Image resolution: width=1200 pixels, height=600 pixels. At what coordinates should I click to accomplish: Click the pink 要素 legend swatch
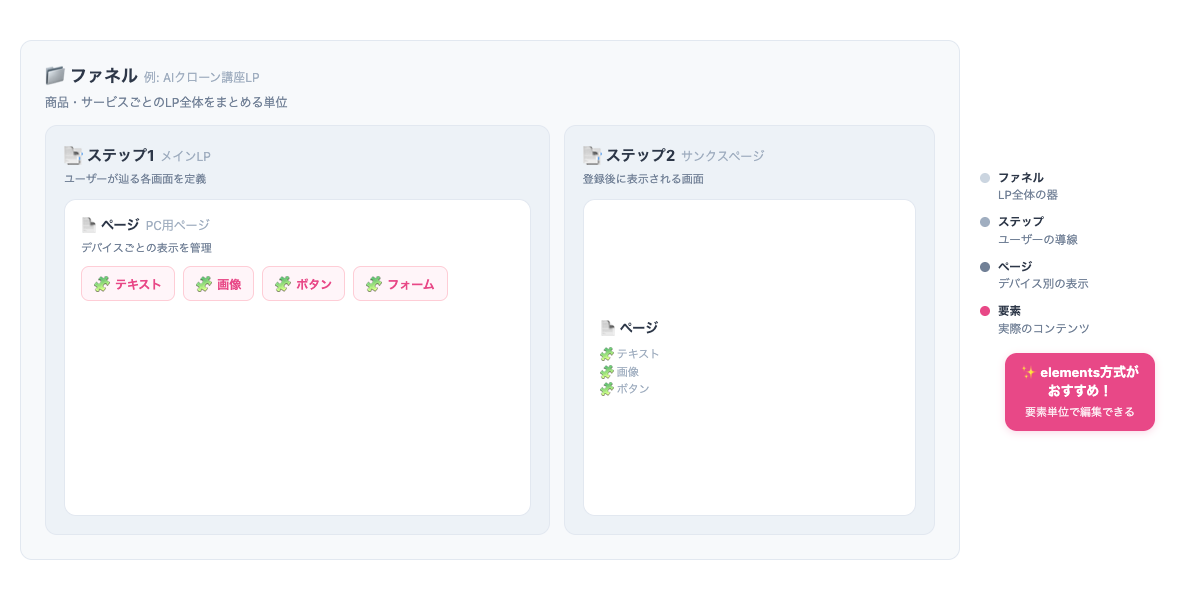coord(984,310)
